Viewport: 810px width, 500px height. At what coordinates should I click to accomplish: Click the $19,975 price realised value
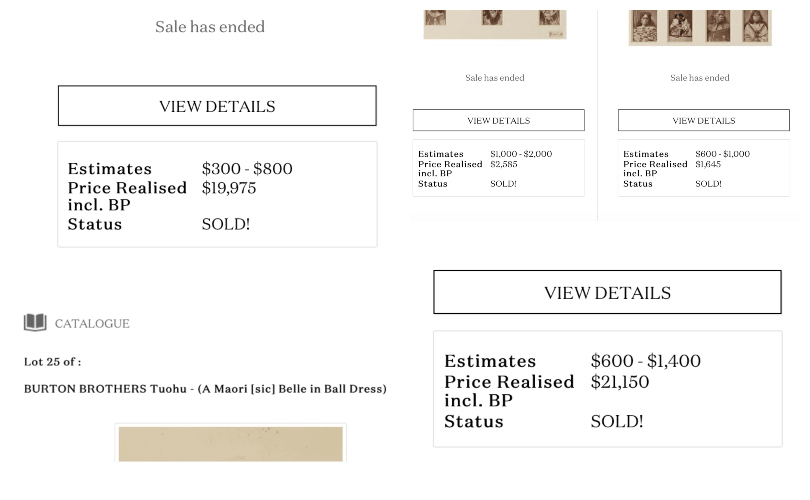click(229, 187)
